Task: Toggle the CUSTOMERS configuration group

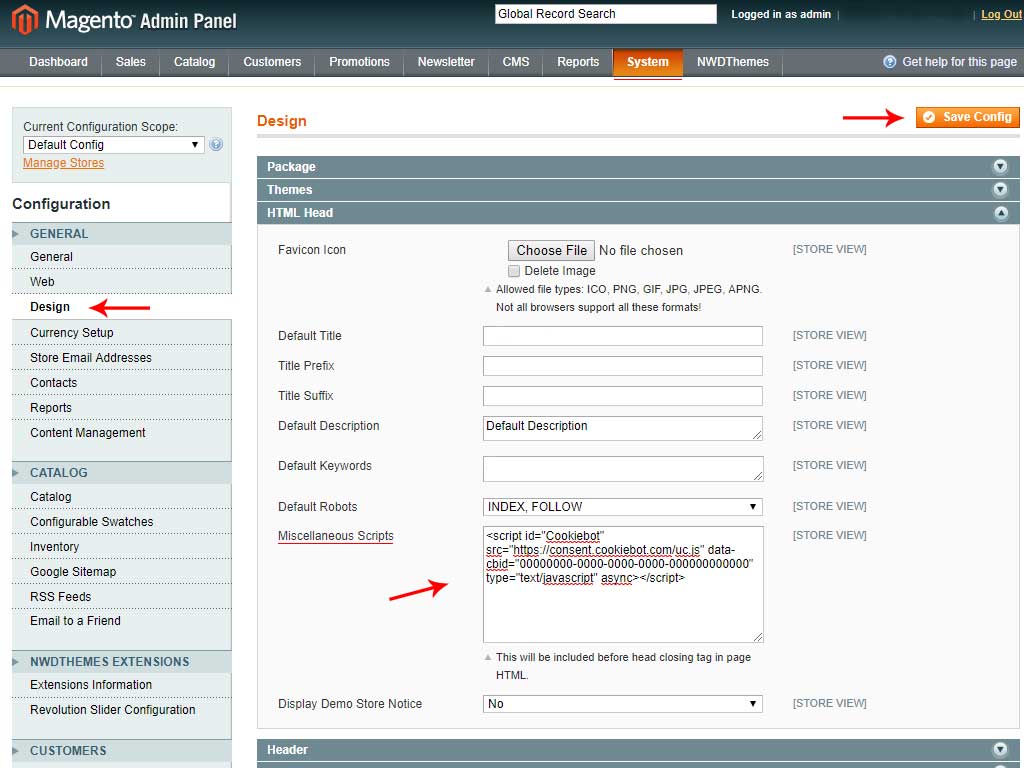Action: (121, 750)
